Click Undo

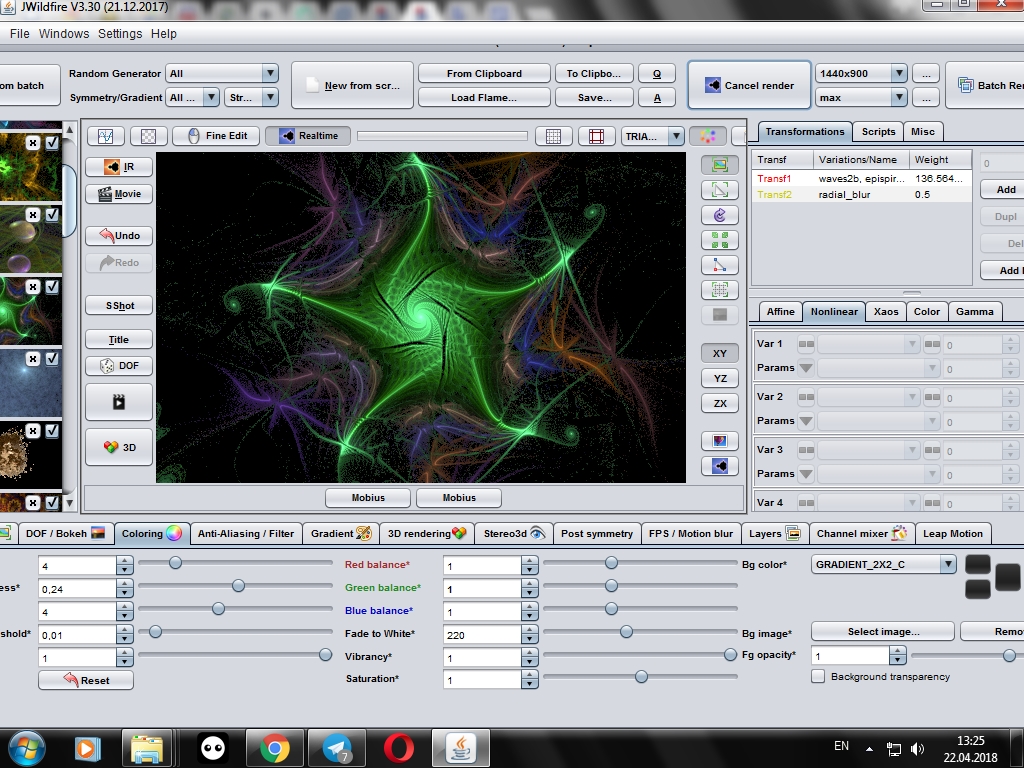tap(119, 236)
